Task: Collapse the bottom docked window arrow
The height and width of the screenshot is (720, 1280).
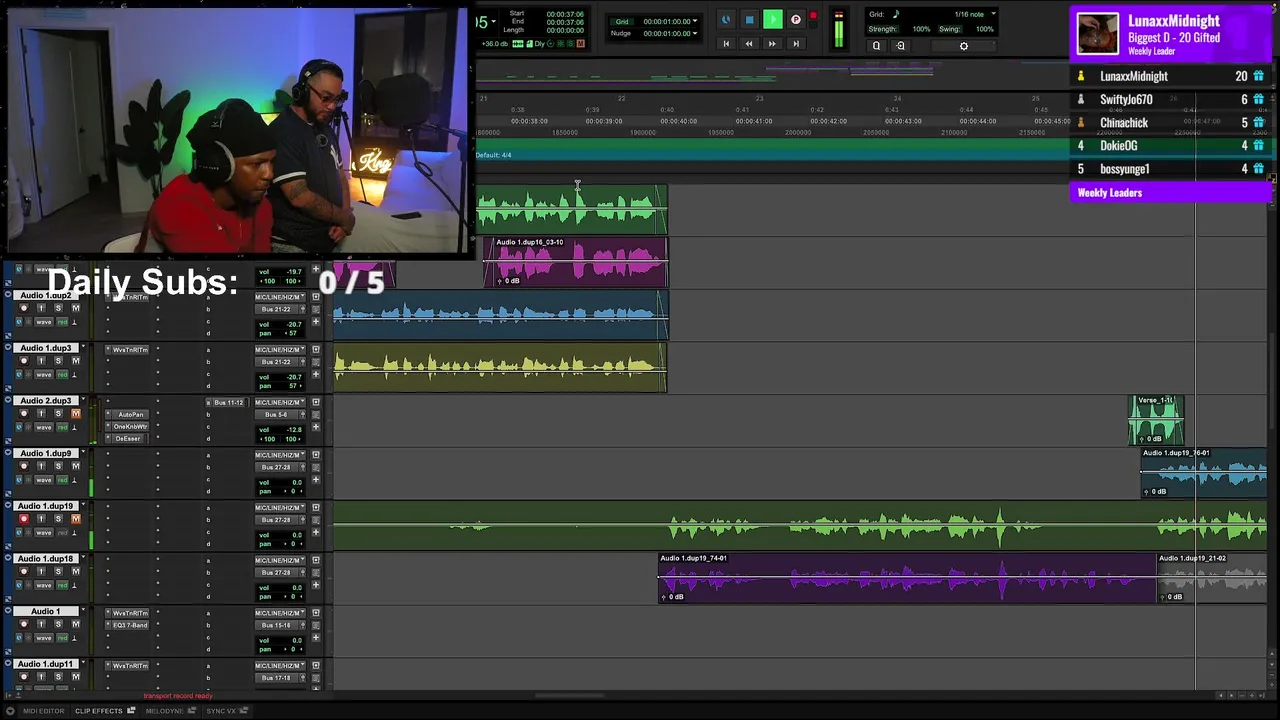Action: pos(9,711)
